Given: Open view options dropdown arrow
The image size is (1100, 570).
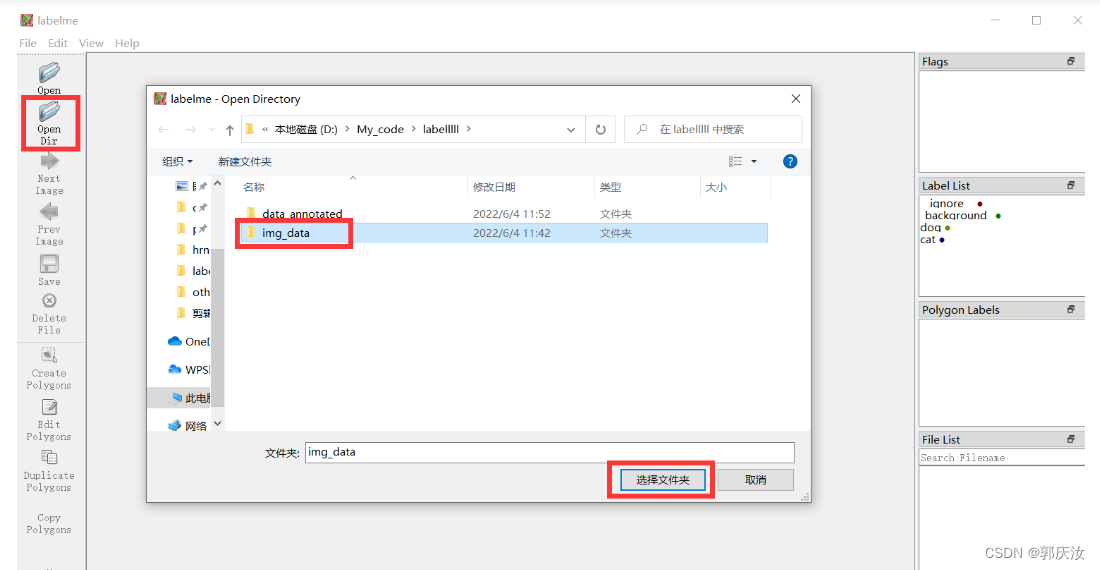Looking at the screenshot, I should coord(754,161).
